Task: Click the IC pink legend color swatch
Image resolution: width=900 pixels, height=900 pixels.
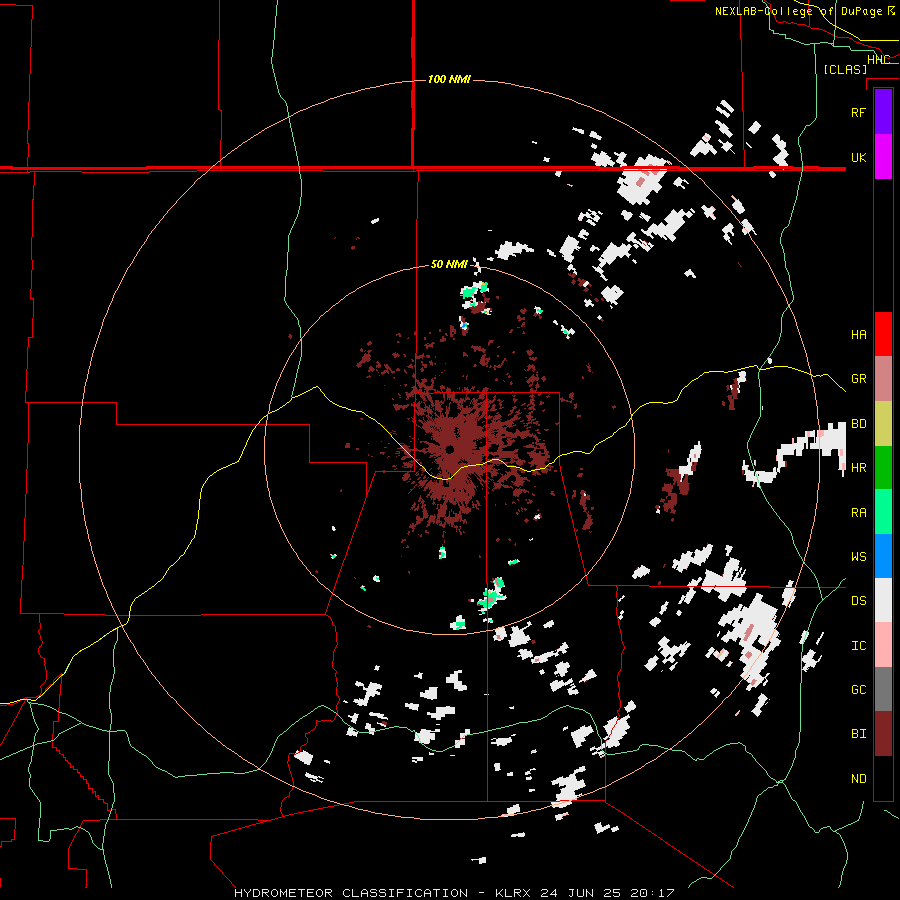Action: (883, 645)
